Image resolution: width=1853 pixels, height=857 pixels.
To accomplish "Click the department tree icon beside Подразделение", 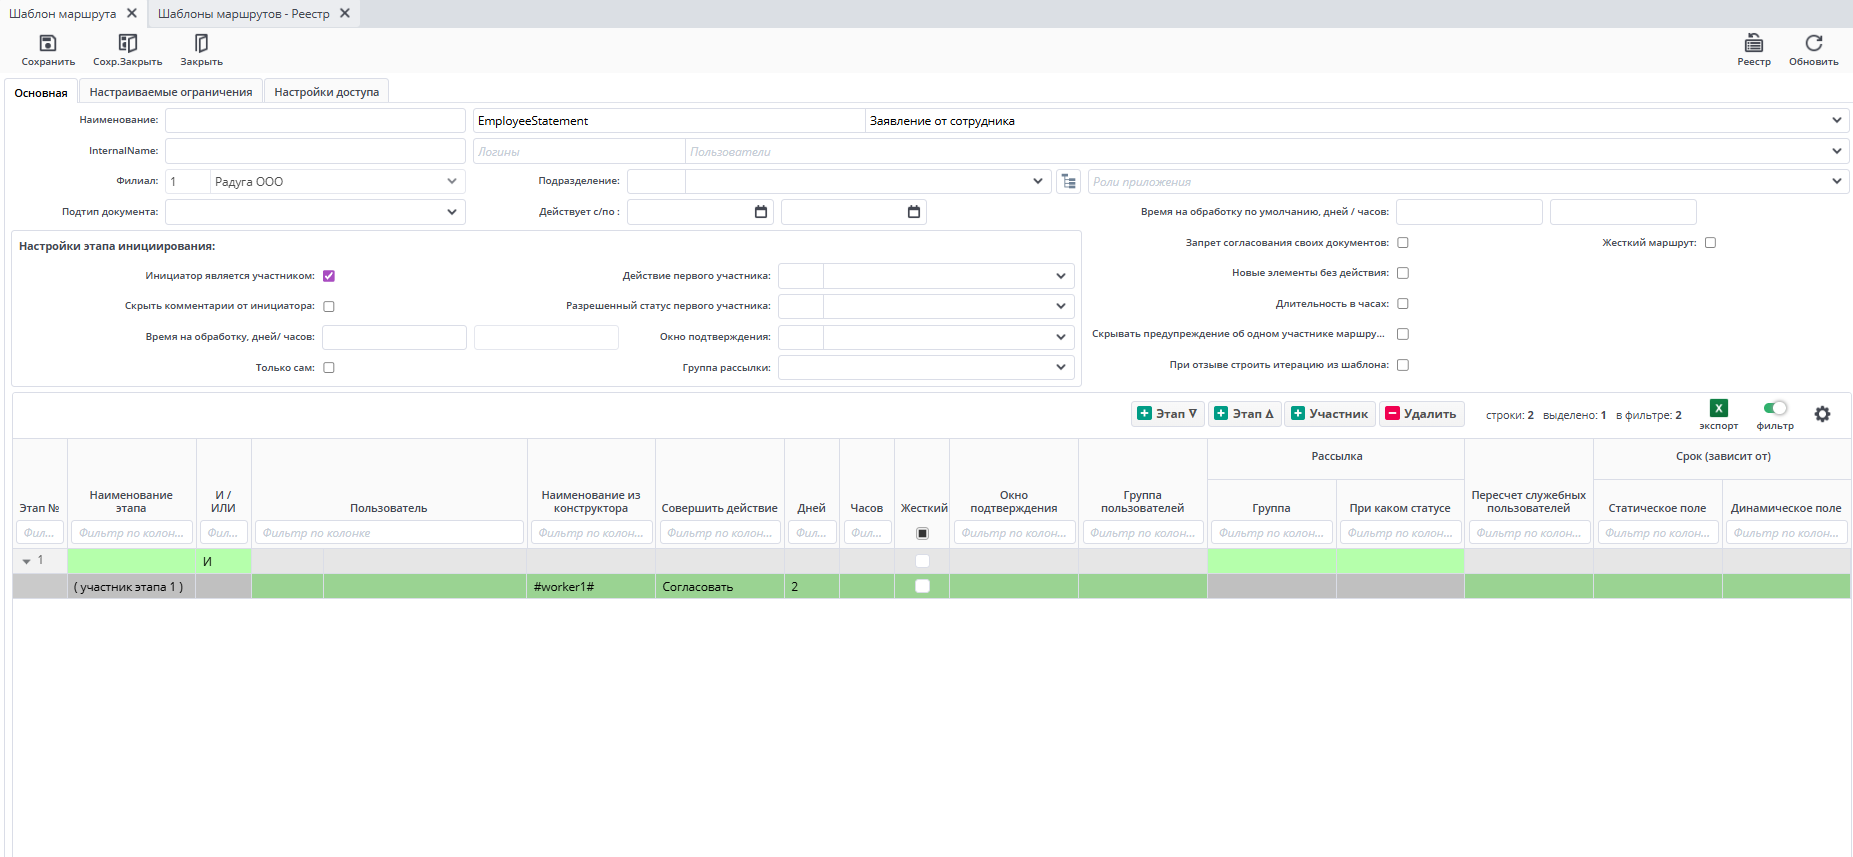I will [x=1069, y=182].
